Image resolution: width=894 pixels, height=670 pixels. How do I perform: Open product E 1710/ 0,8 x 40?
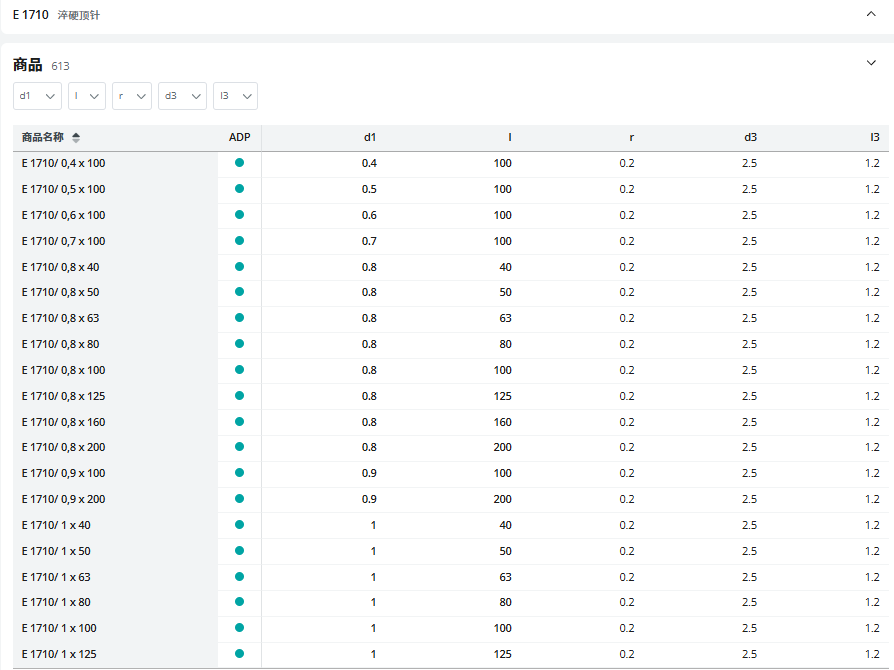point(60,267)
